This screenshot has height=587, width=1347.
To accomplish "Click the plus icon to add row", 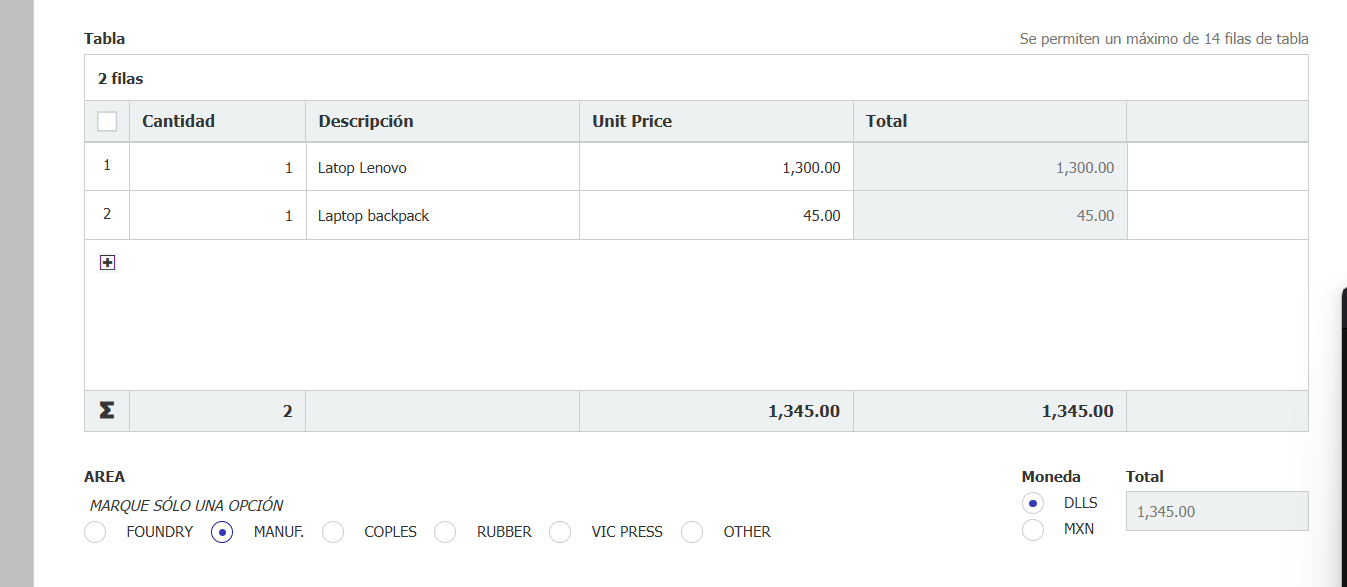I will [x=108, y=263].
